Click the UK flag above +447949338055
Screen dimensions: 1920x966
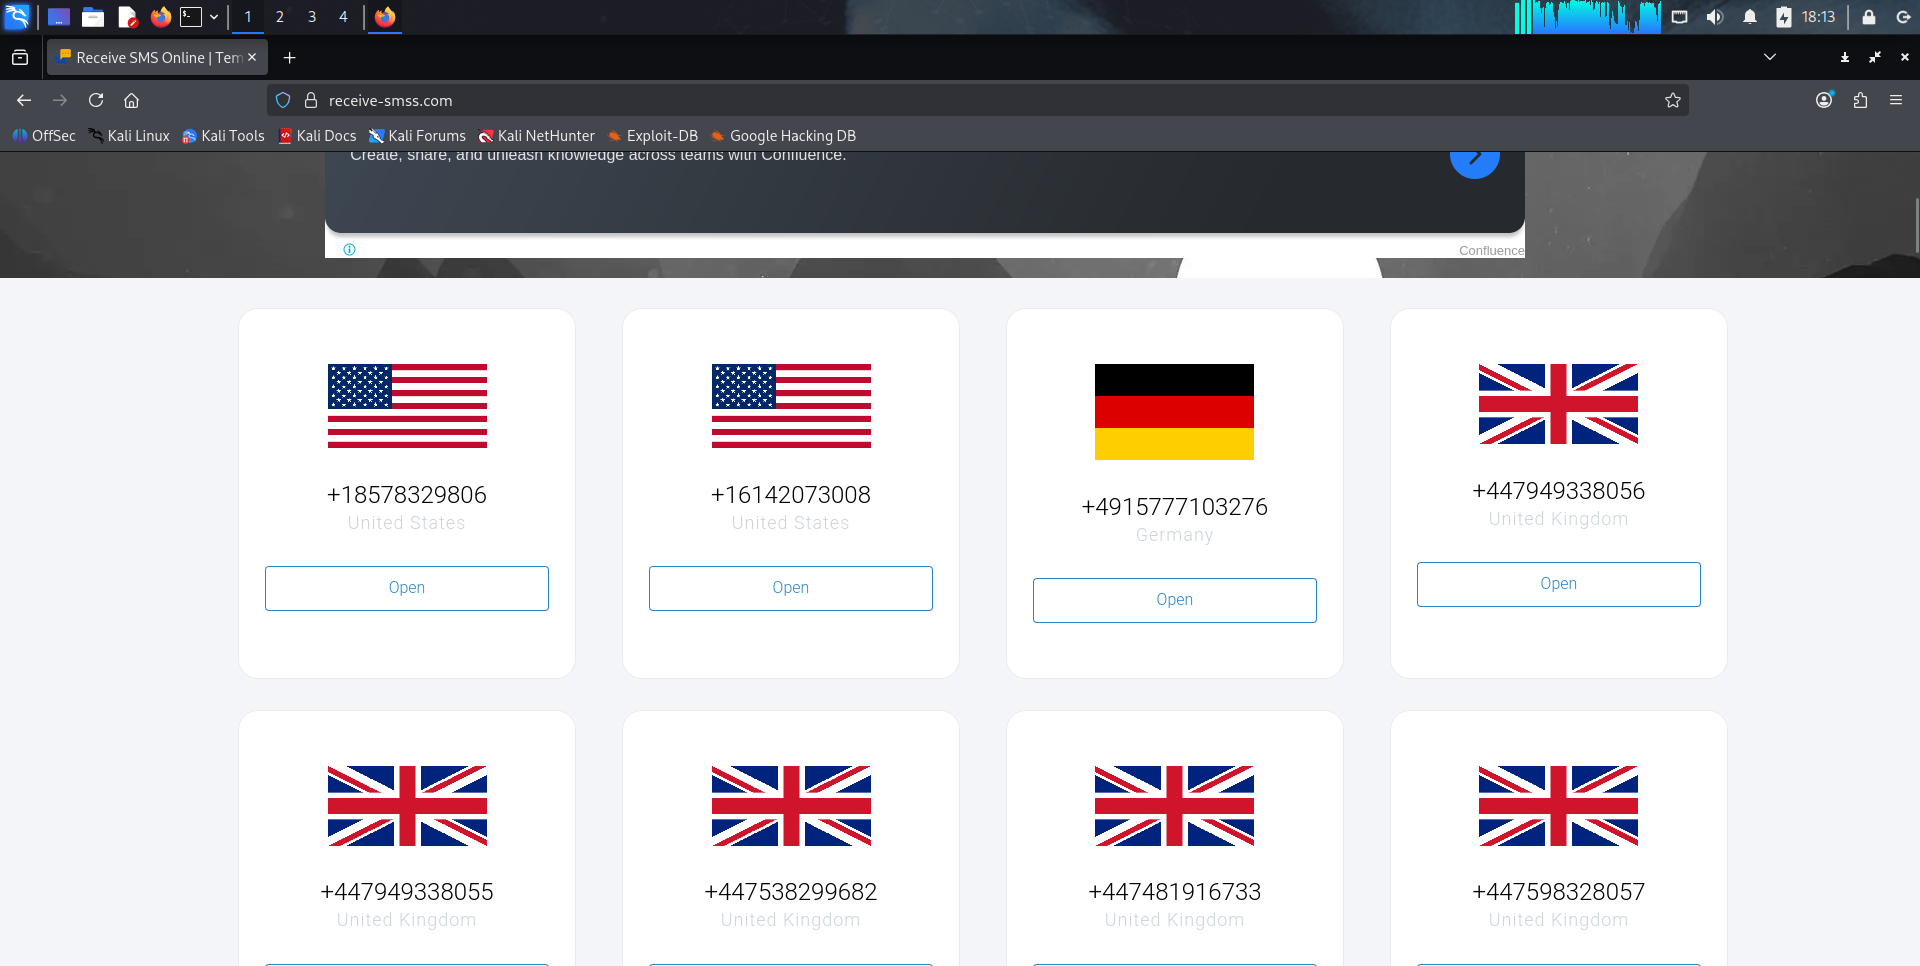[407, 806]
